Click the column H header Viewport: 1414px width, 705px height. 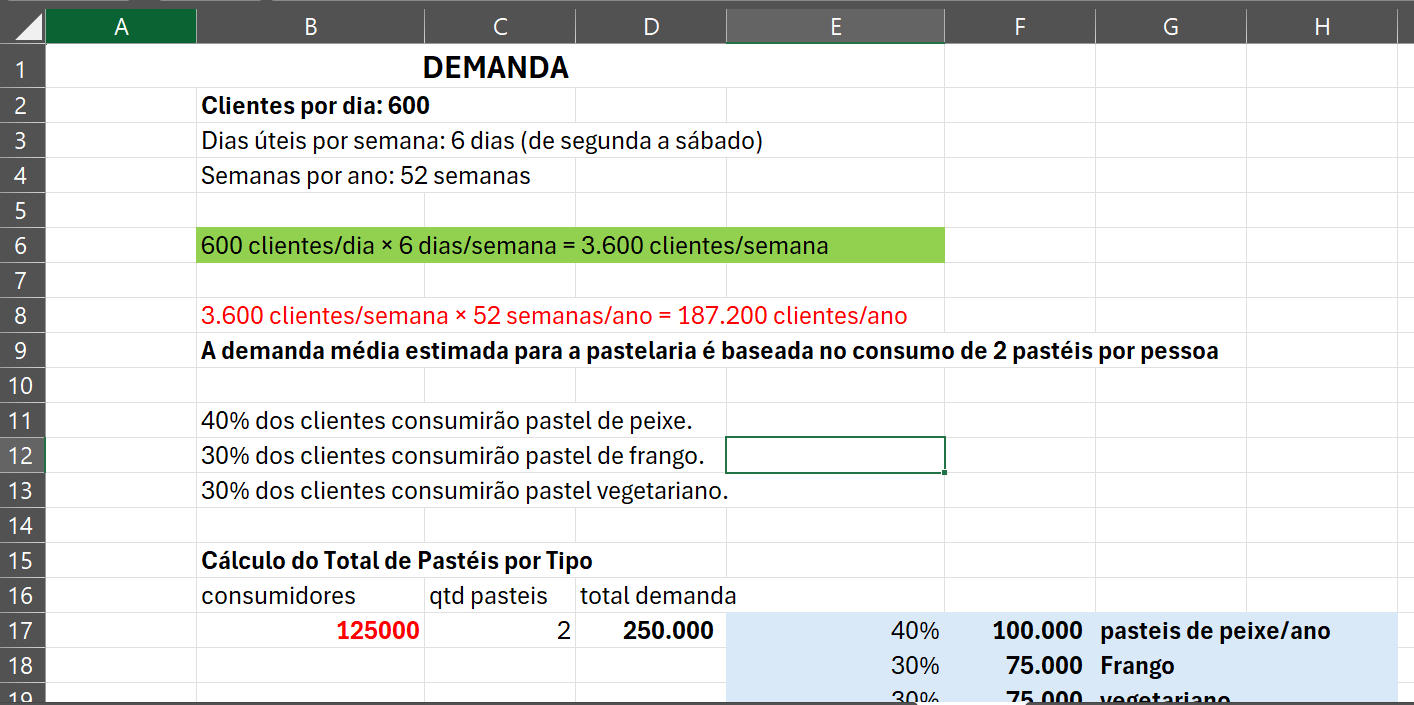[1321, 27]
